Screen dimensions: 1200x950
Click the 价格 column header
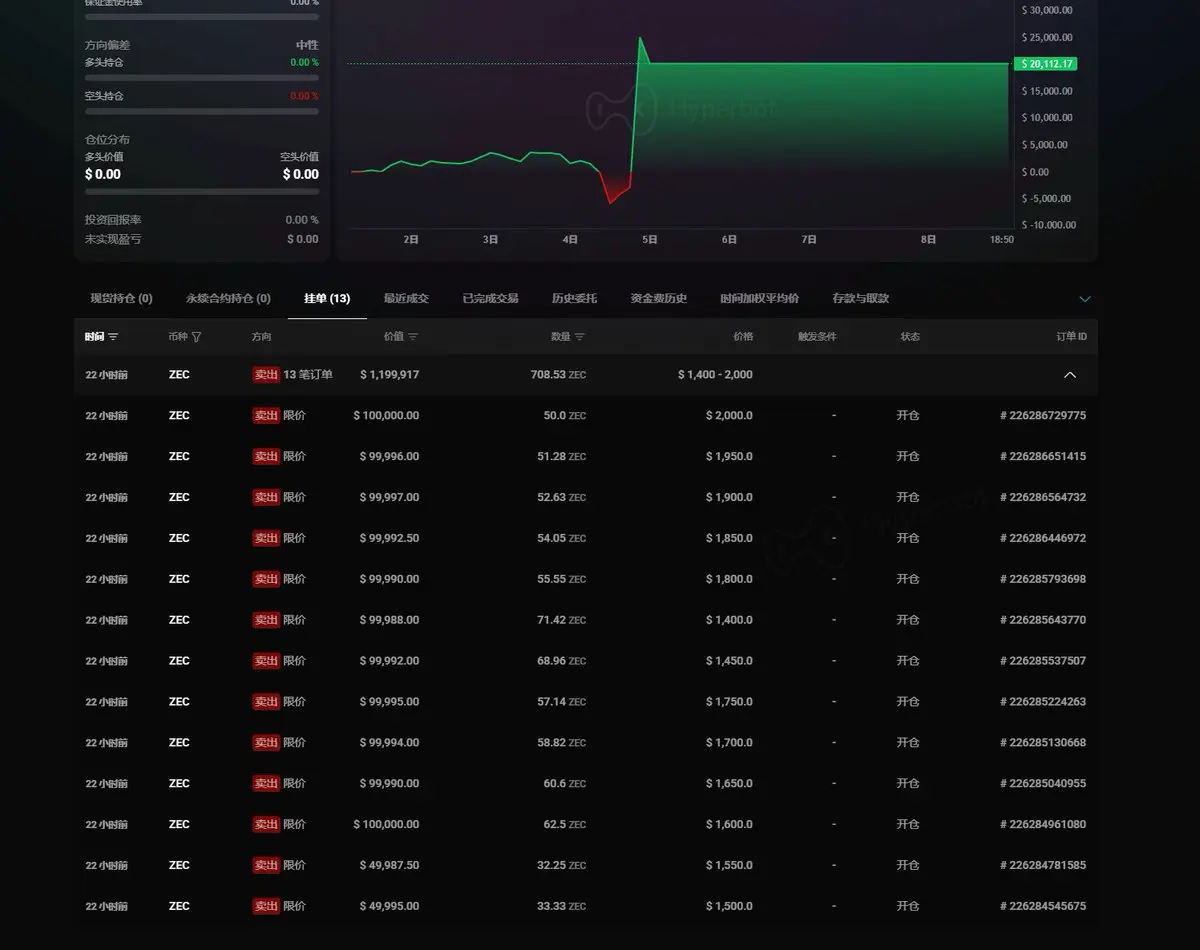click(x=743, y=337)
